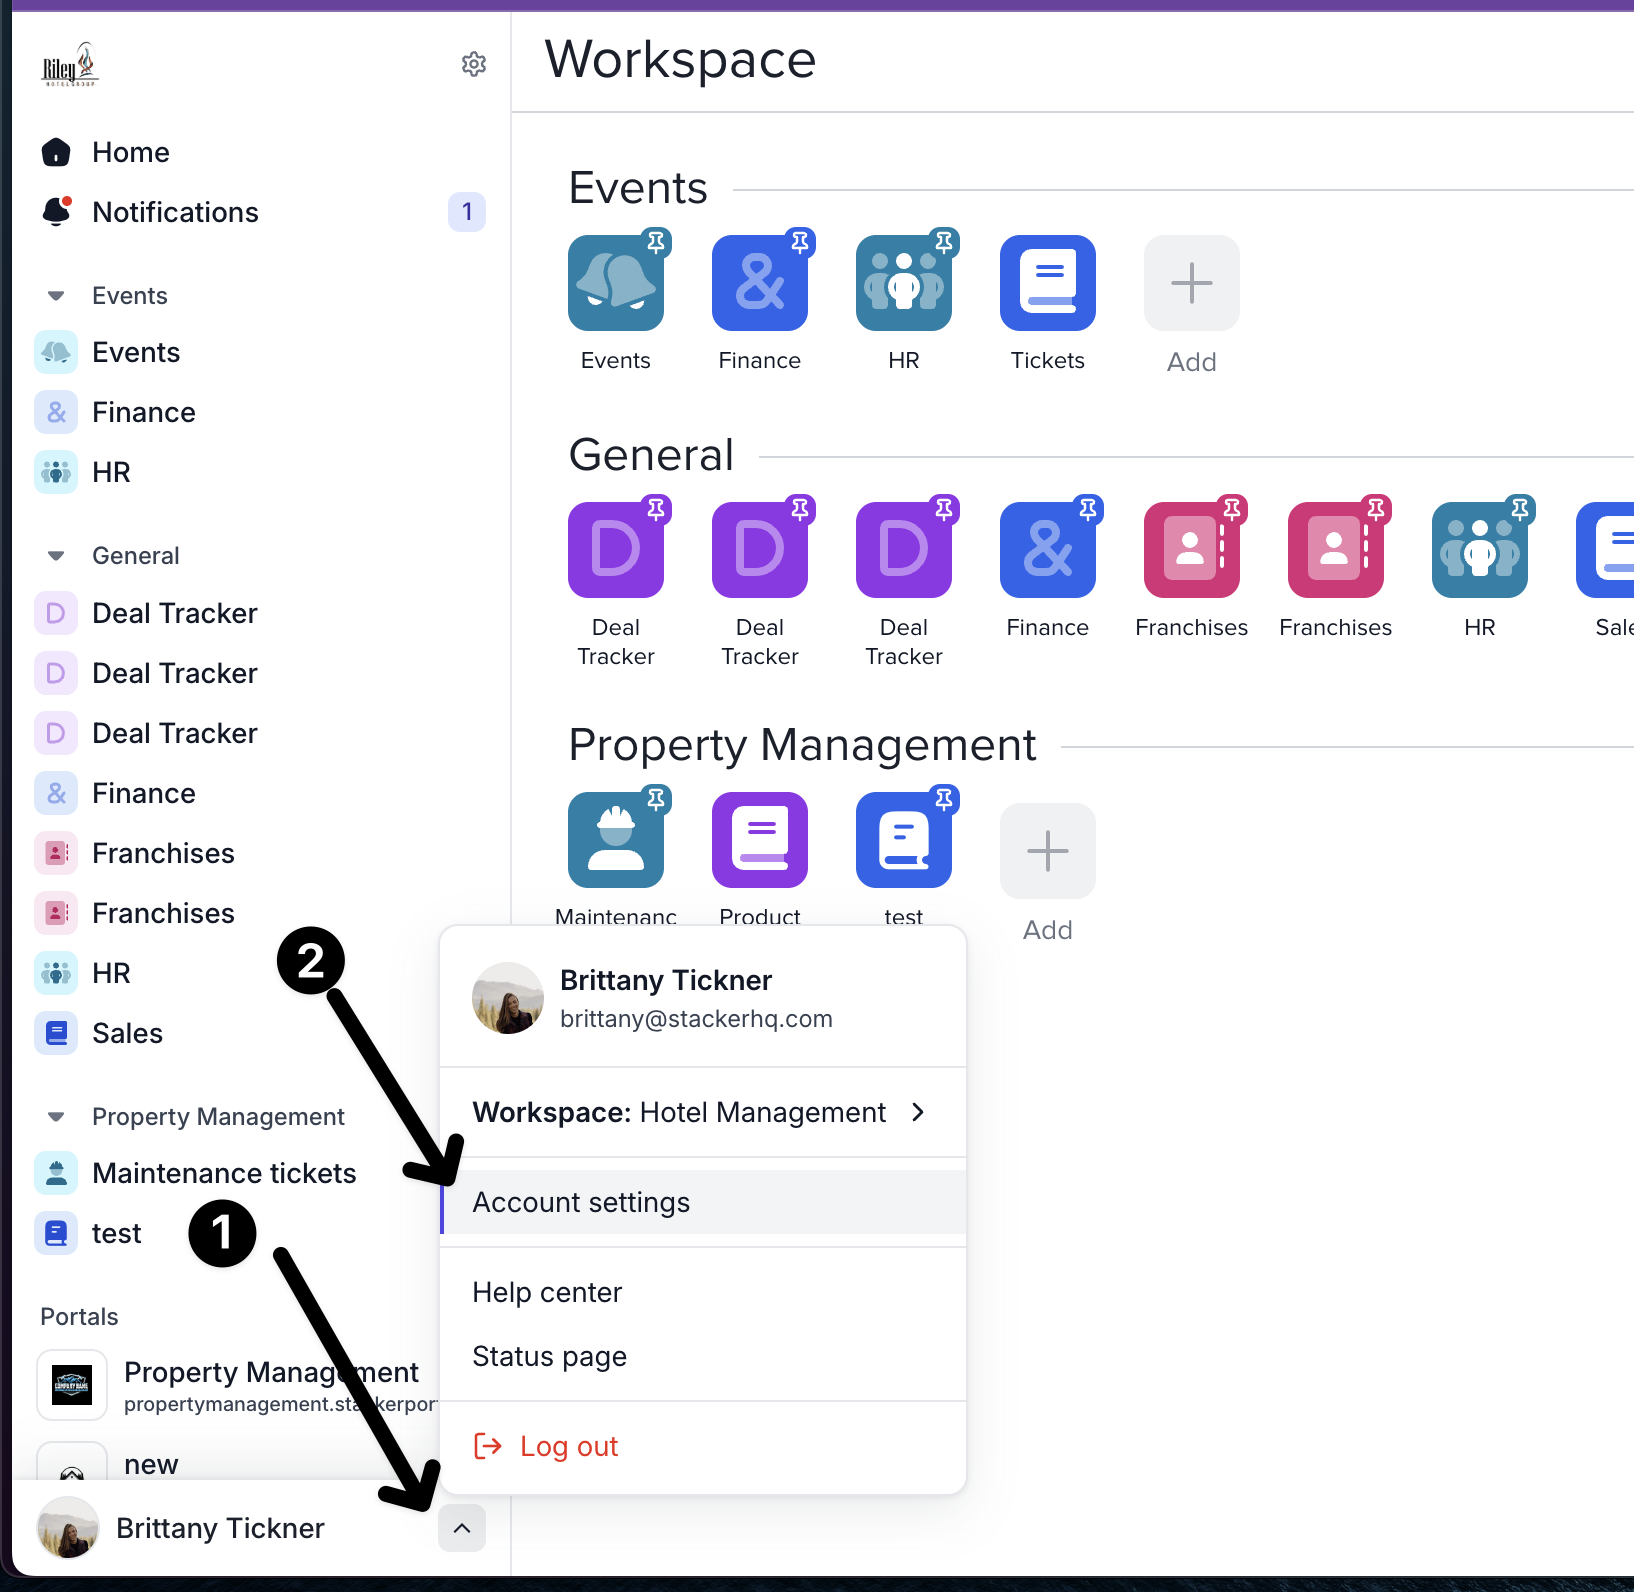1634x1592 pixels.
Task: Click Log out
Action: 568,1446
